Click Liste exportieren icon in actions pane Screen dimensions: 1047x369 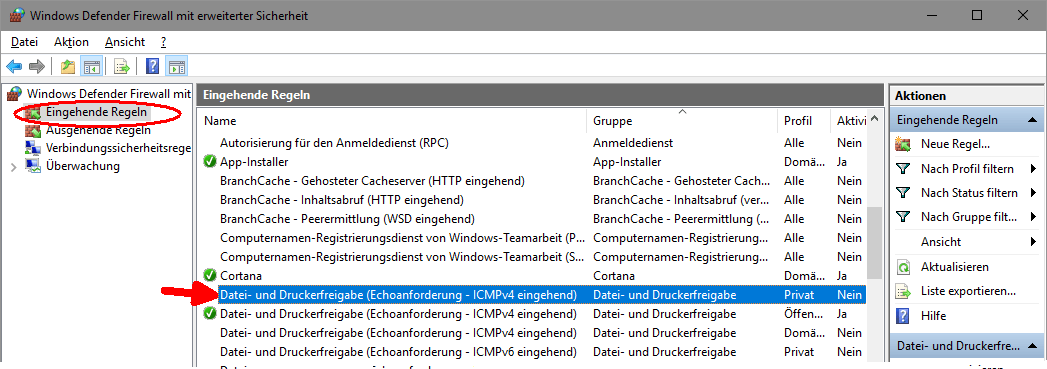click(x=903, y=292)
